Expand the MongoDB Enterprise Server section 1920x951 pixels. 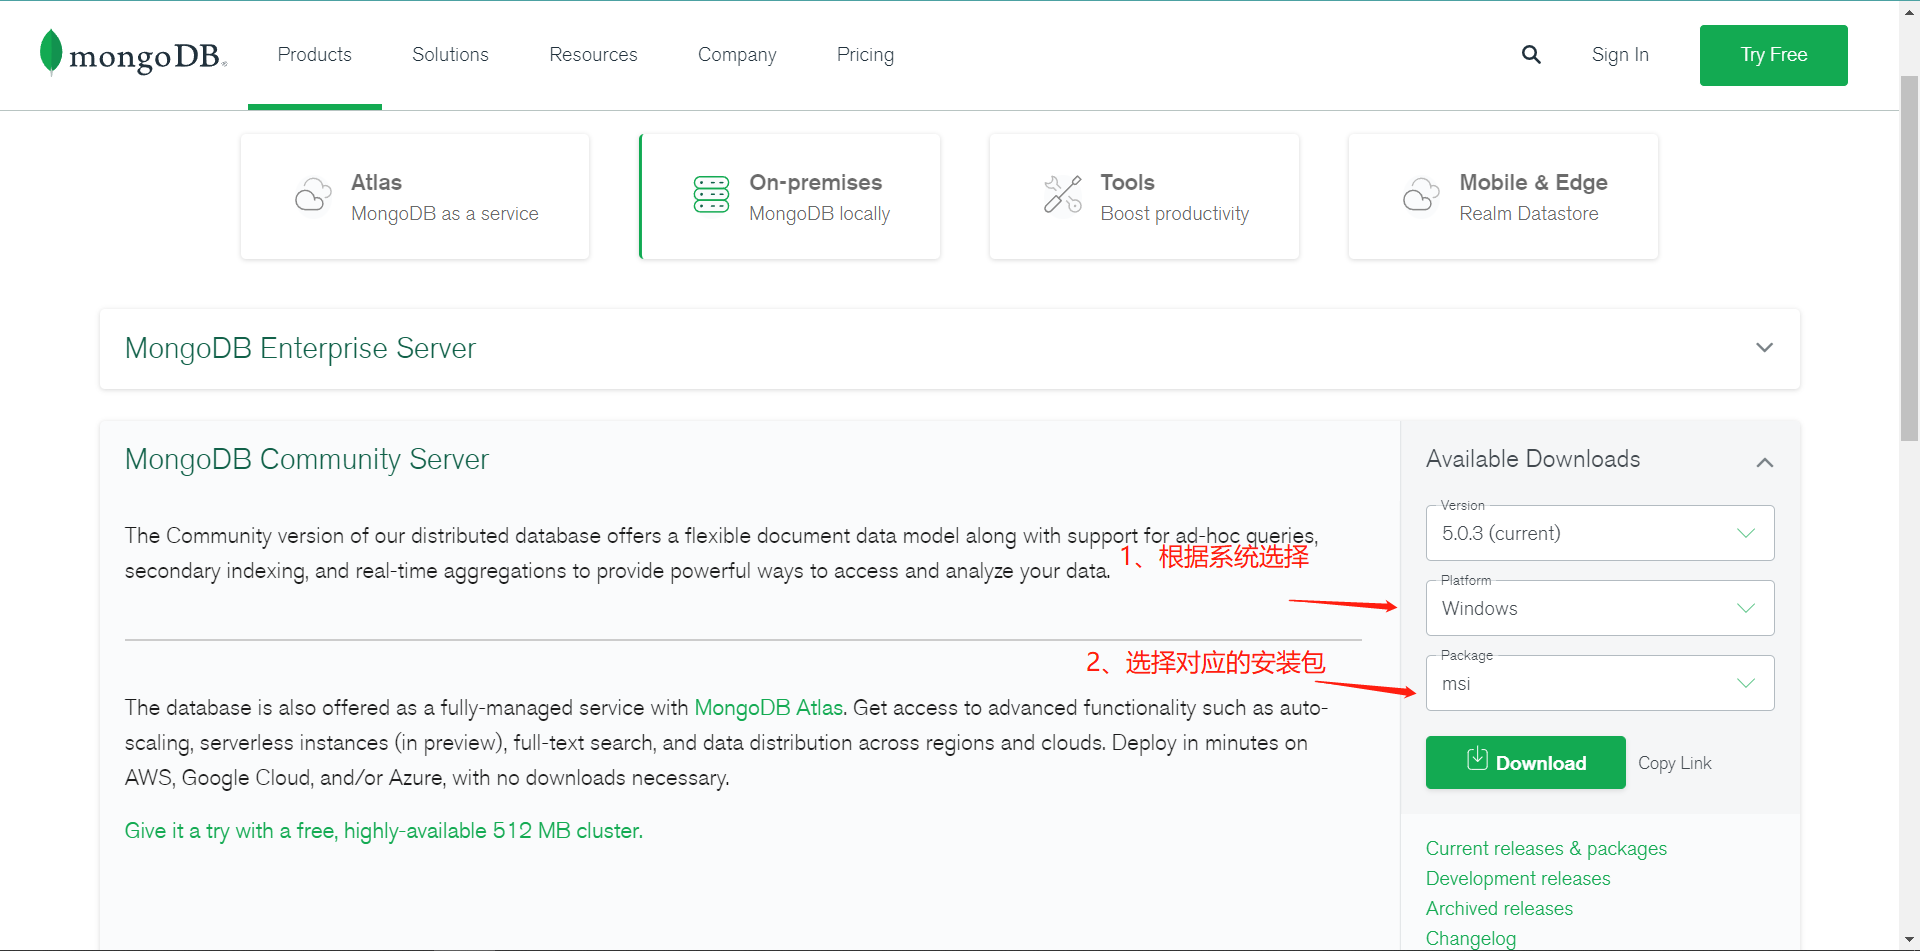click(1764, 348)
